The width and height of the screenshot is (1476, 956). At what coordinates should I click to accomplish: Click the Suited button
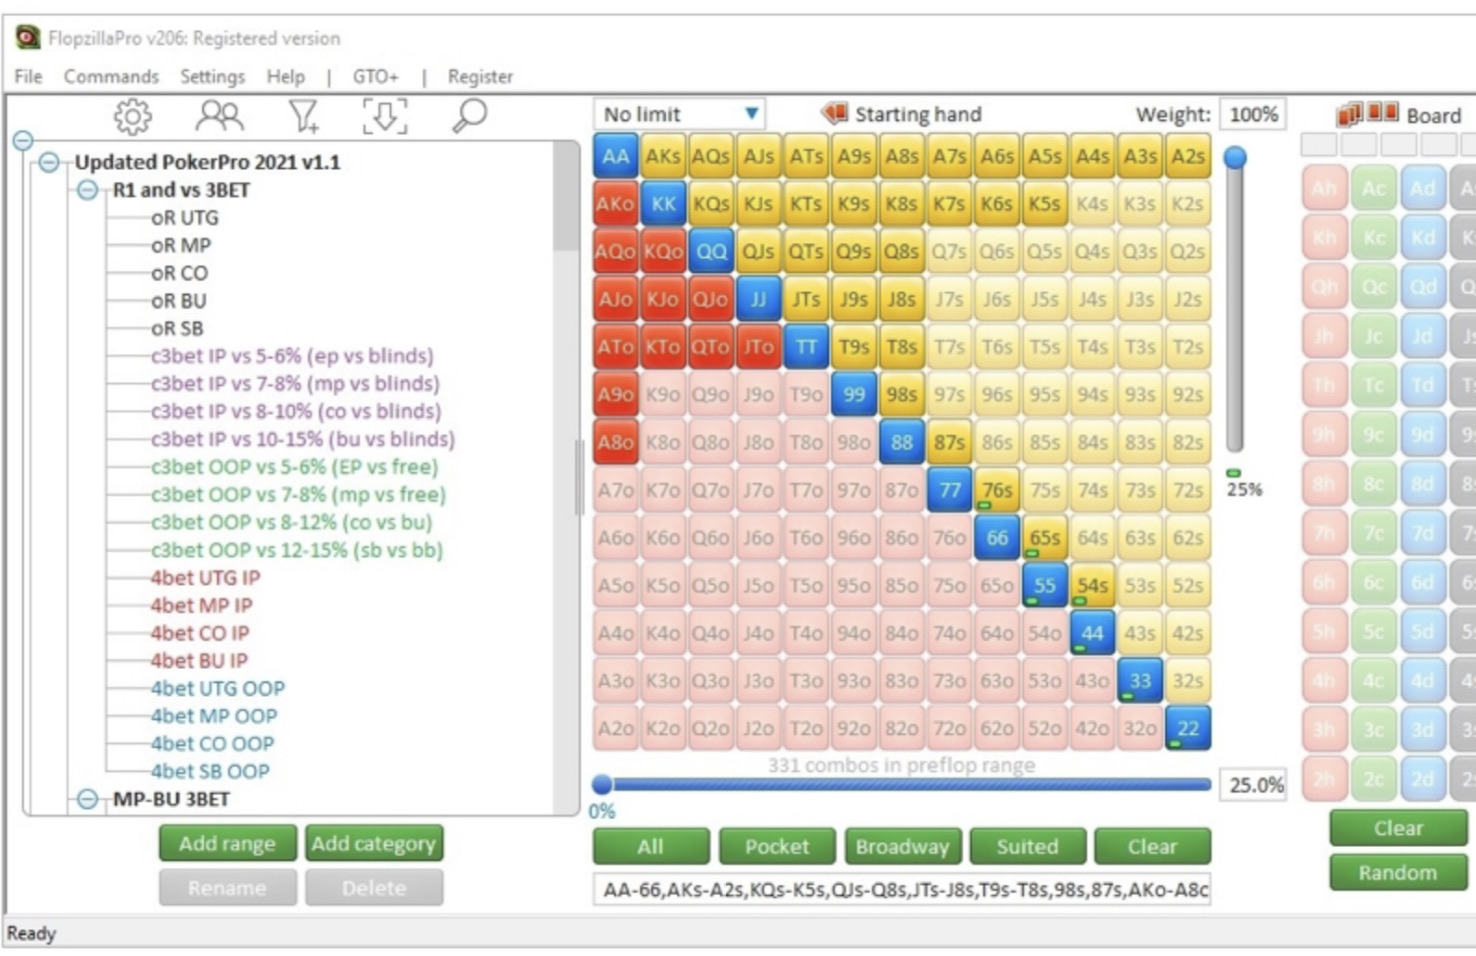tap(1027, 846)
